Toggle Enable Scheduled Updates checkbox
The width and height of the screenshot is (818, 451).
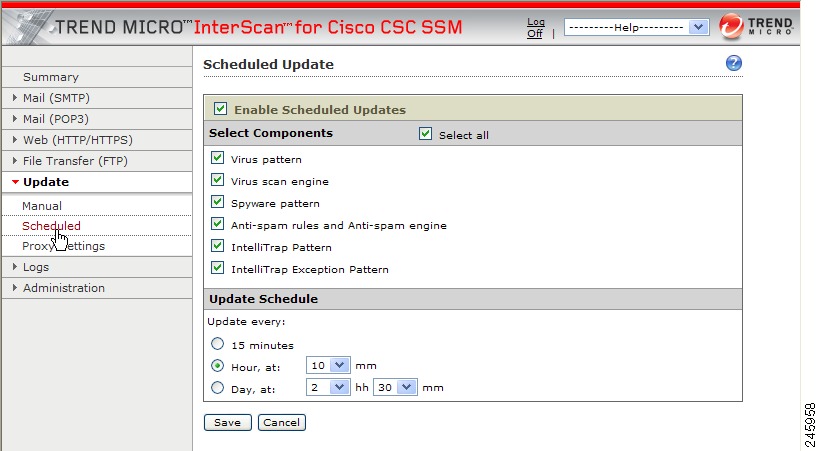(220, 108)
